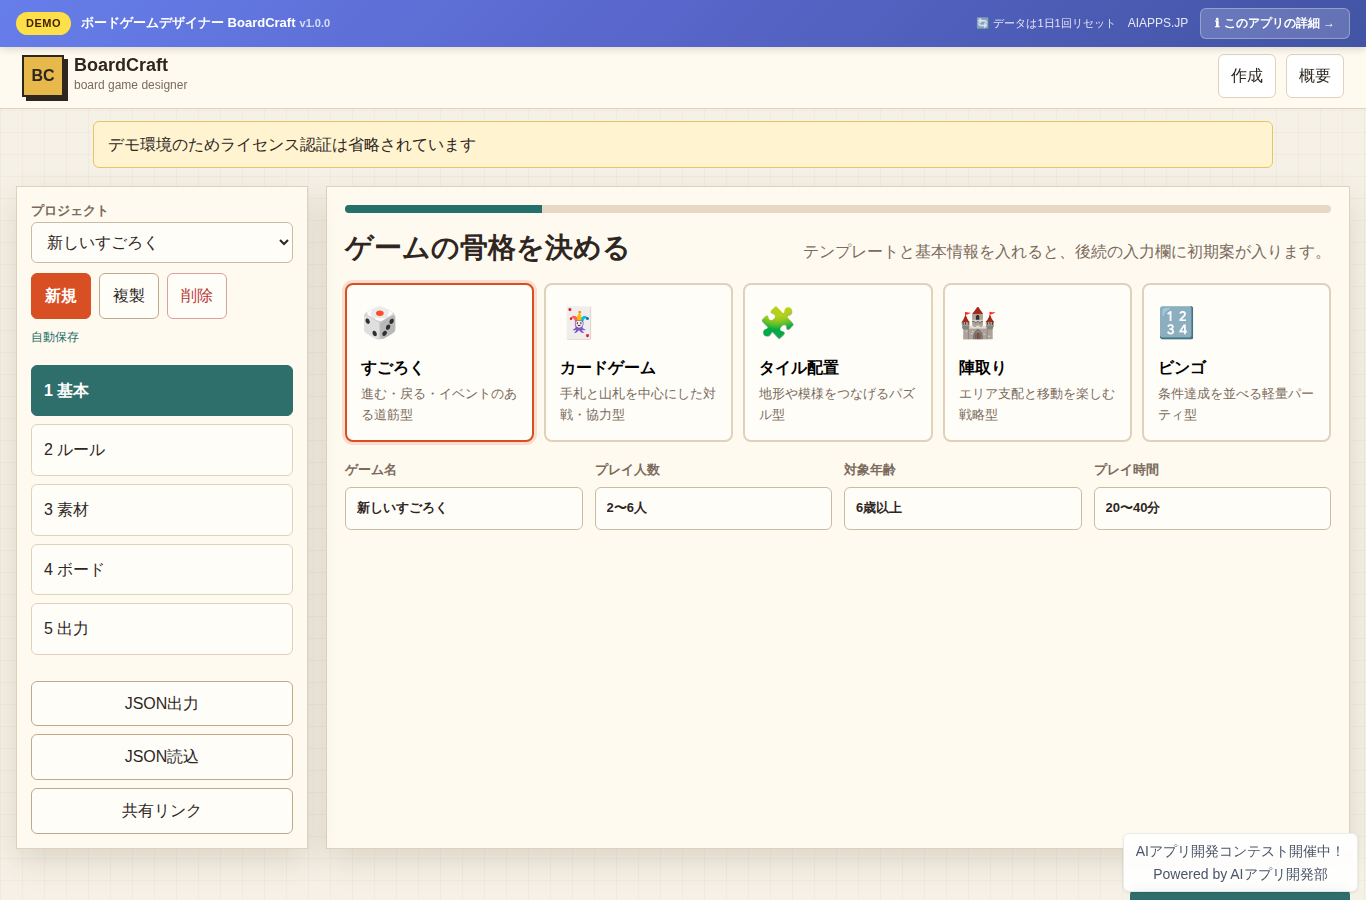Click the castle icon on 陣取り card
Image resolution: width=1366 pixels, height=900 pixels.
tap(977, 323)
